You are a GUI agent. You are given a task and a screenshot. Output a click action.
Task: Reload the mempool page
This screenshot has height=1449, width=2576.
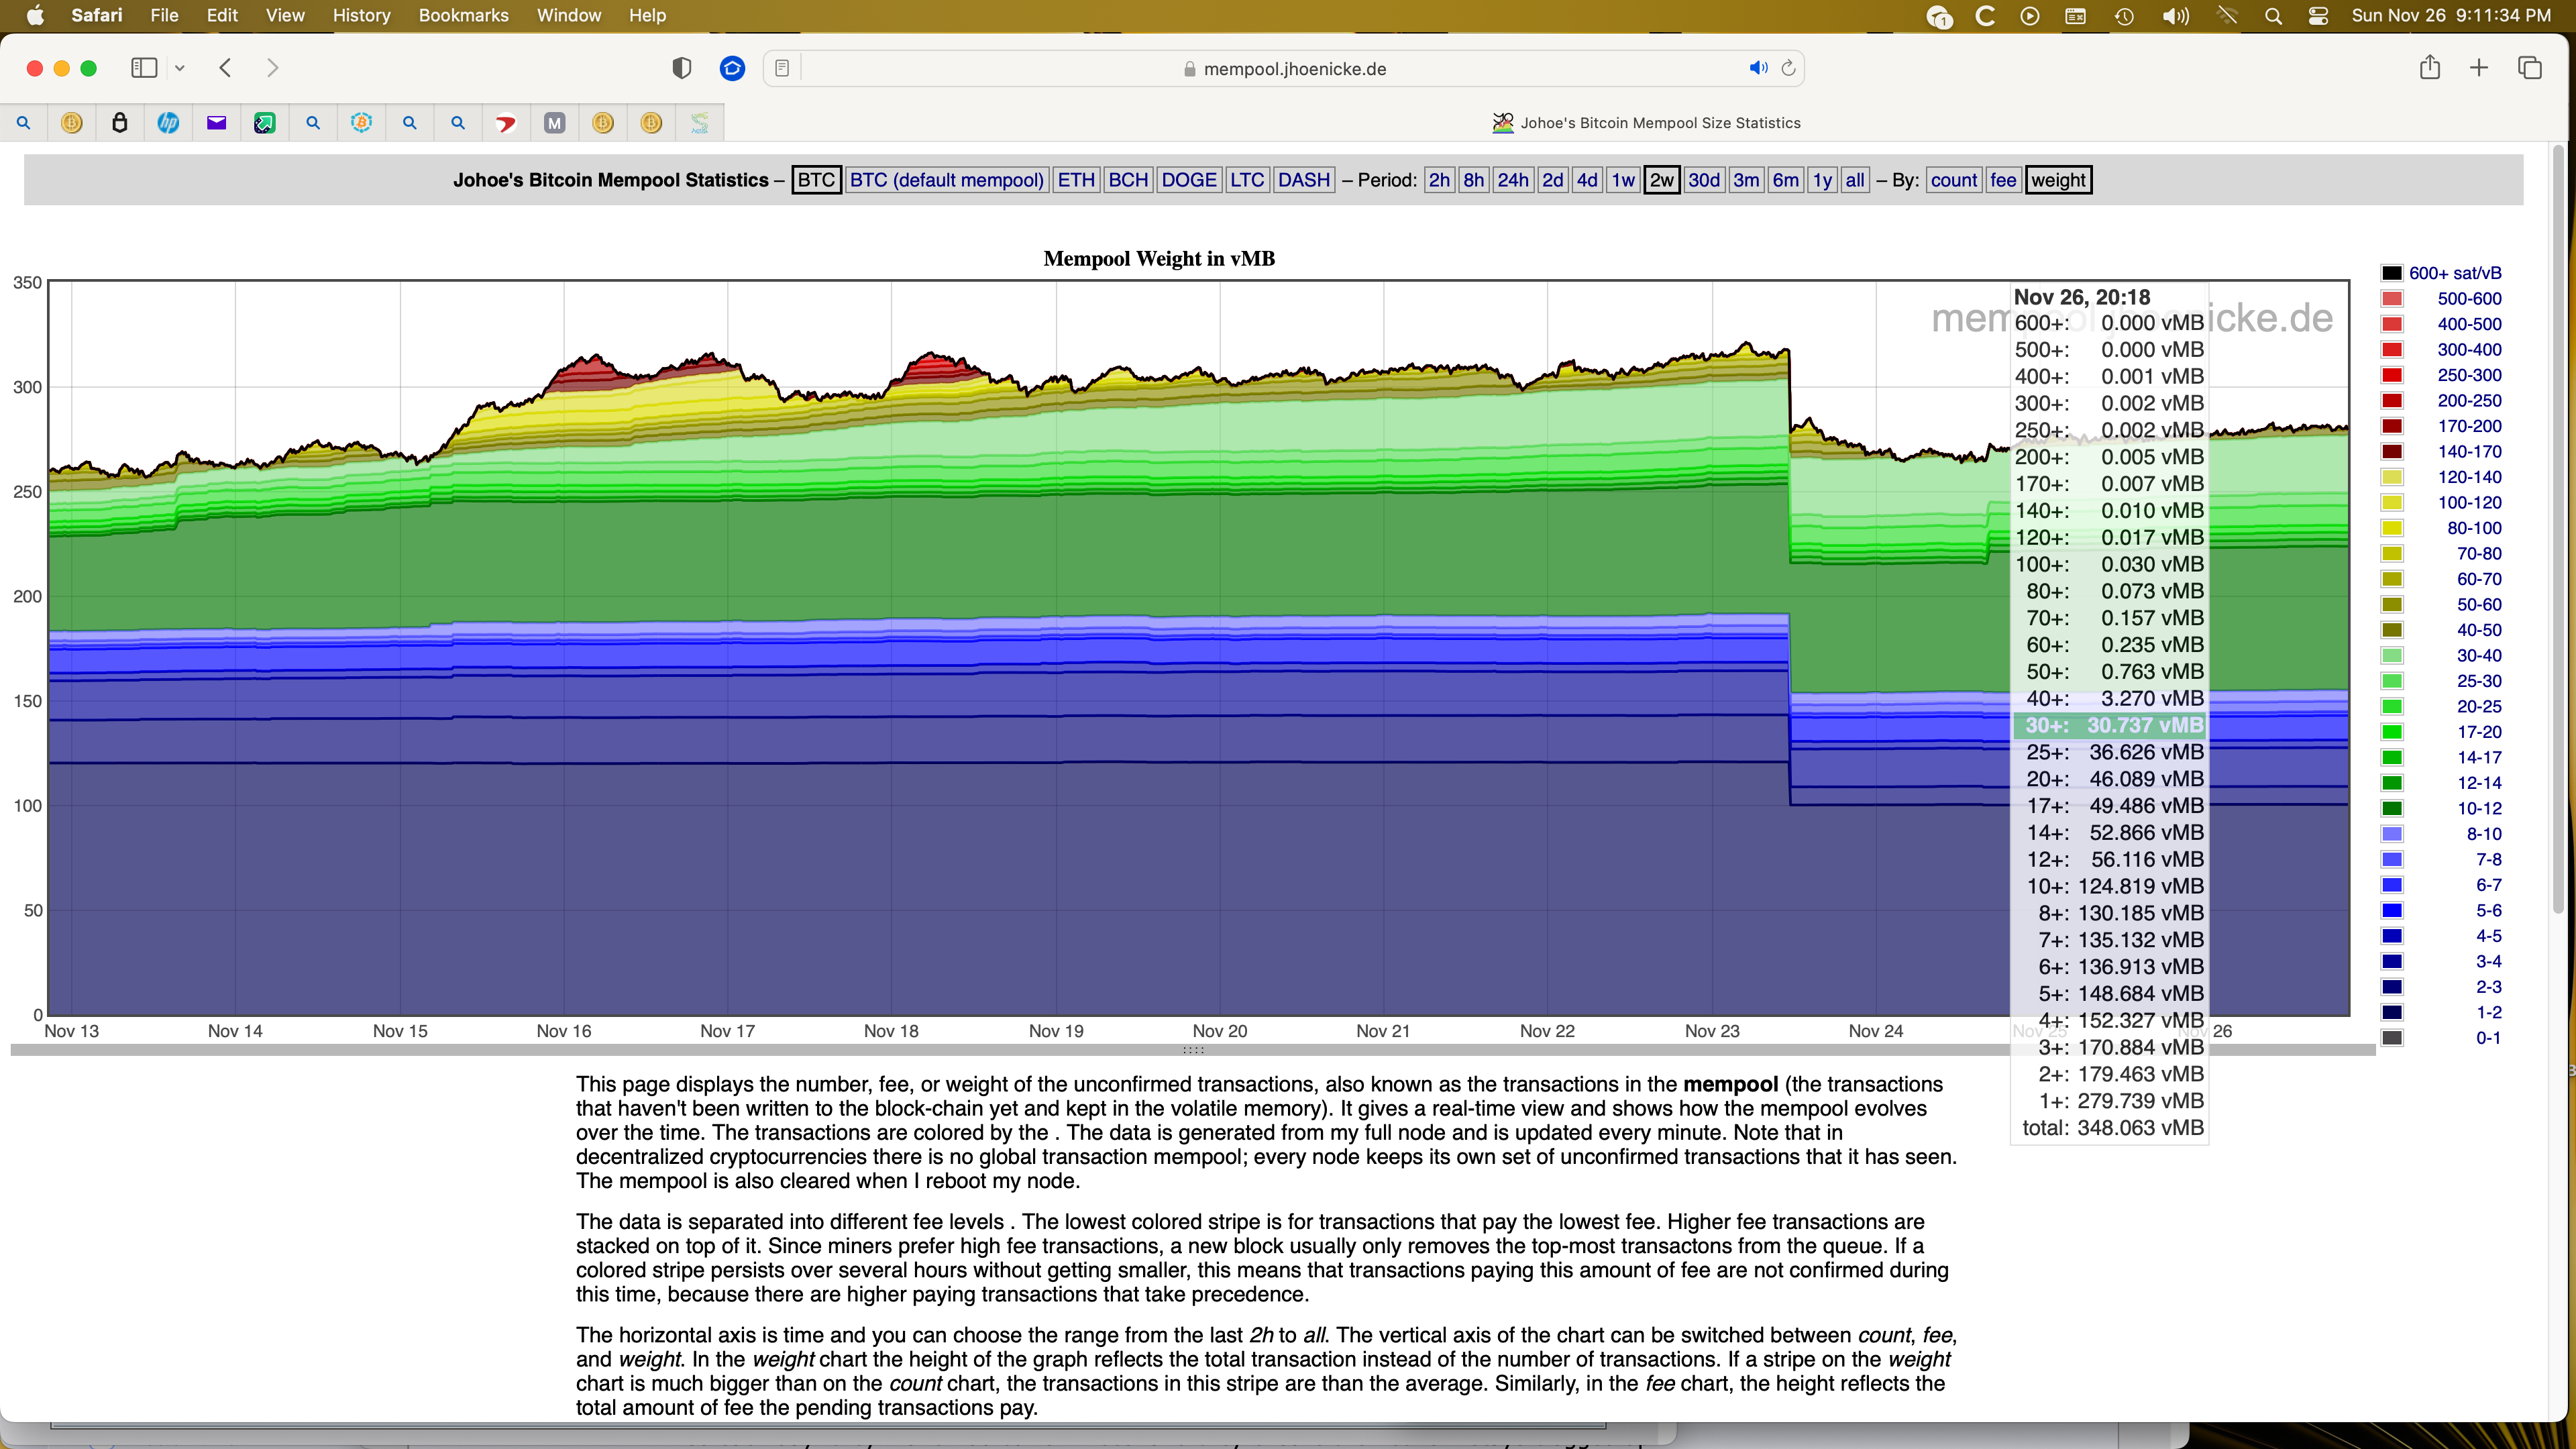click(x=1789, y=68)
